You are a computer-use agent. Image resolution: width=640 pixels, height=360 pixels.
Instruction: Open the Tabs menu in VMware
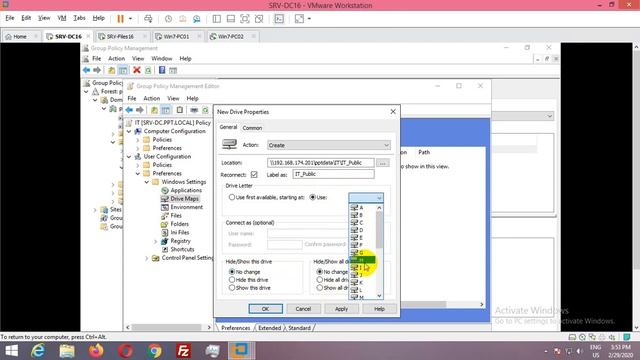(79, 18)
